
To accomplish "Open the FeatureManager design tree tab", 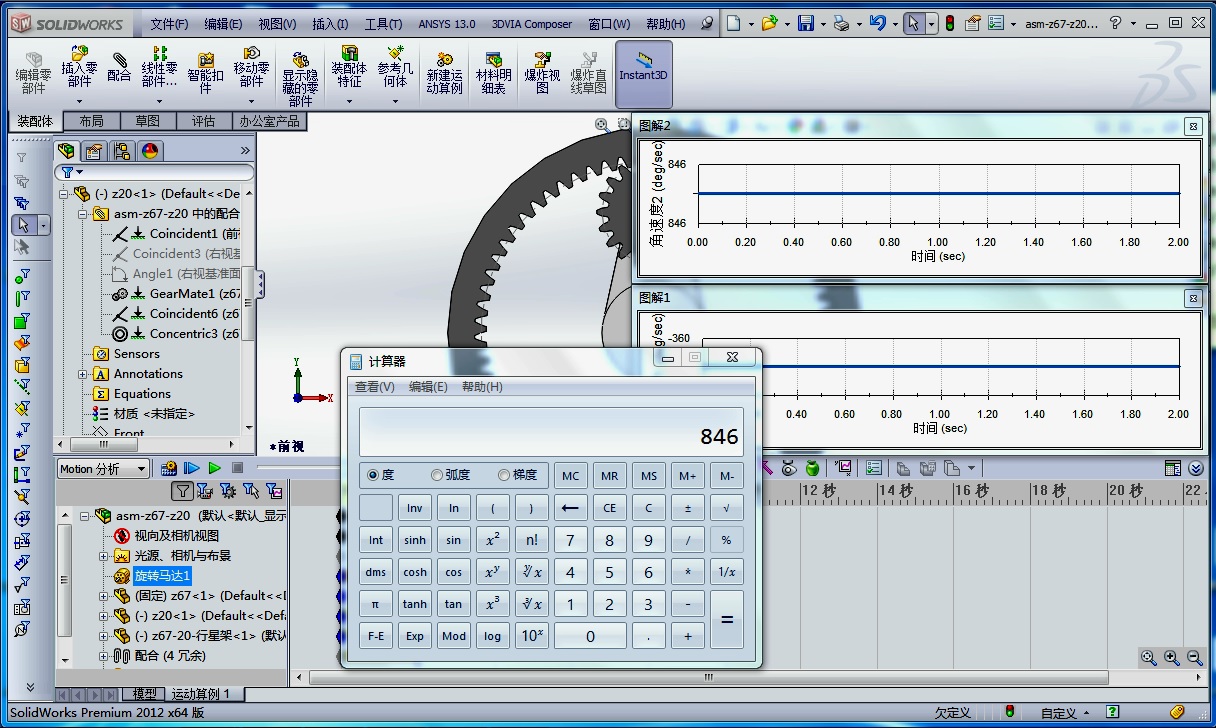I will 67,151.
